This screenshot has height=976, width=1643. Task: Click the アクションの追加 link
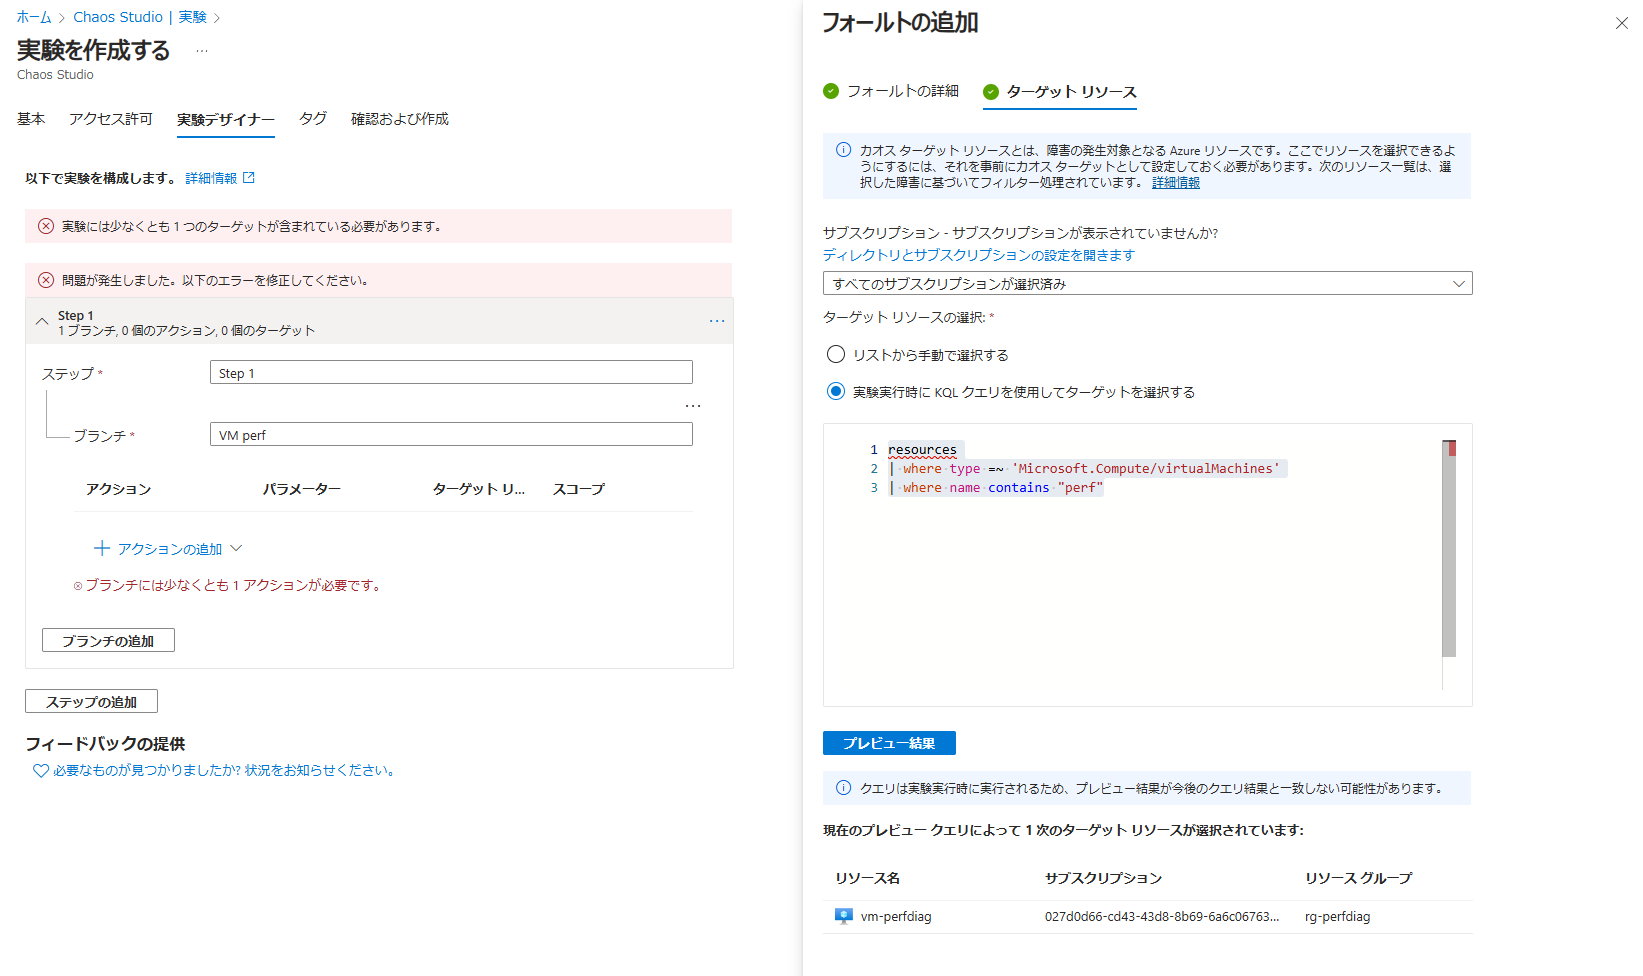tap(170, 549)
